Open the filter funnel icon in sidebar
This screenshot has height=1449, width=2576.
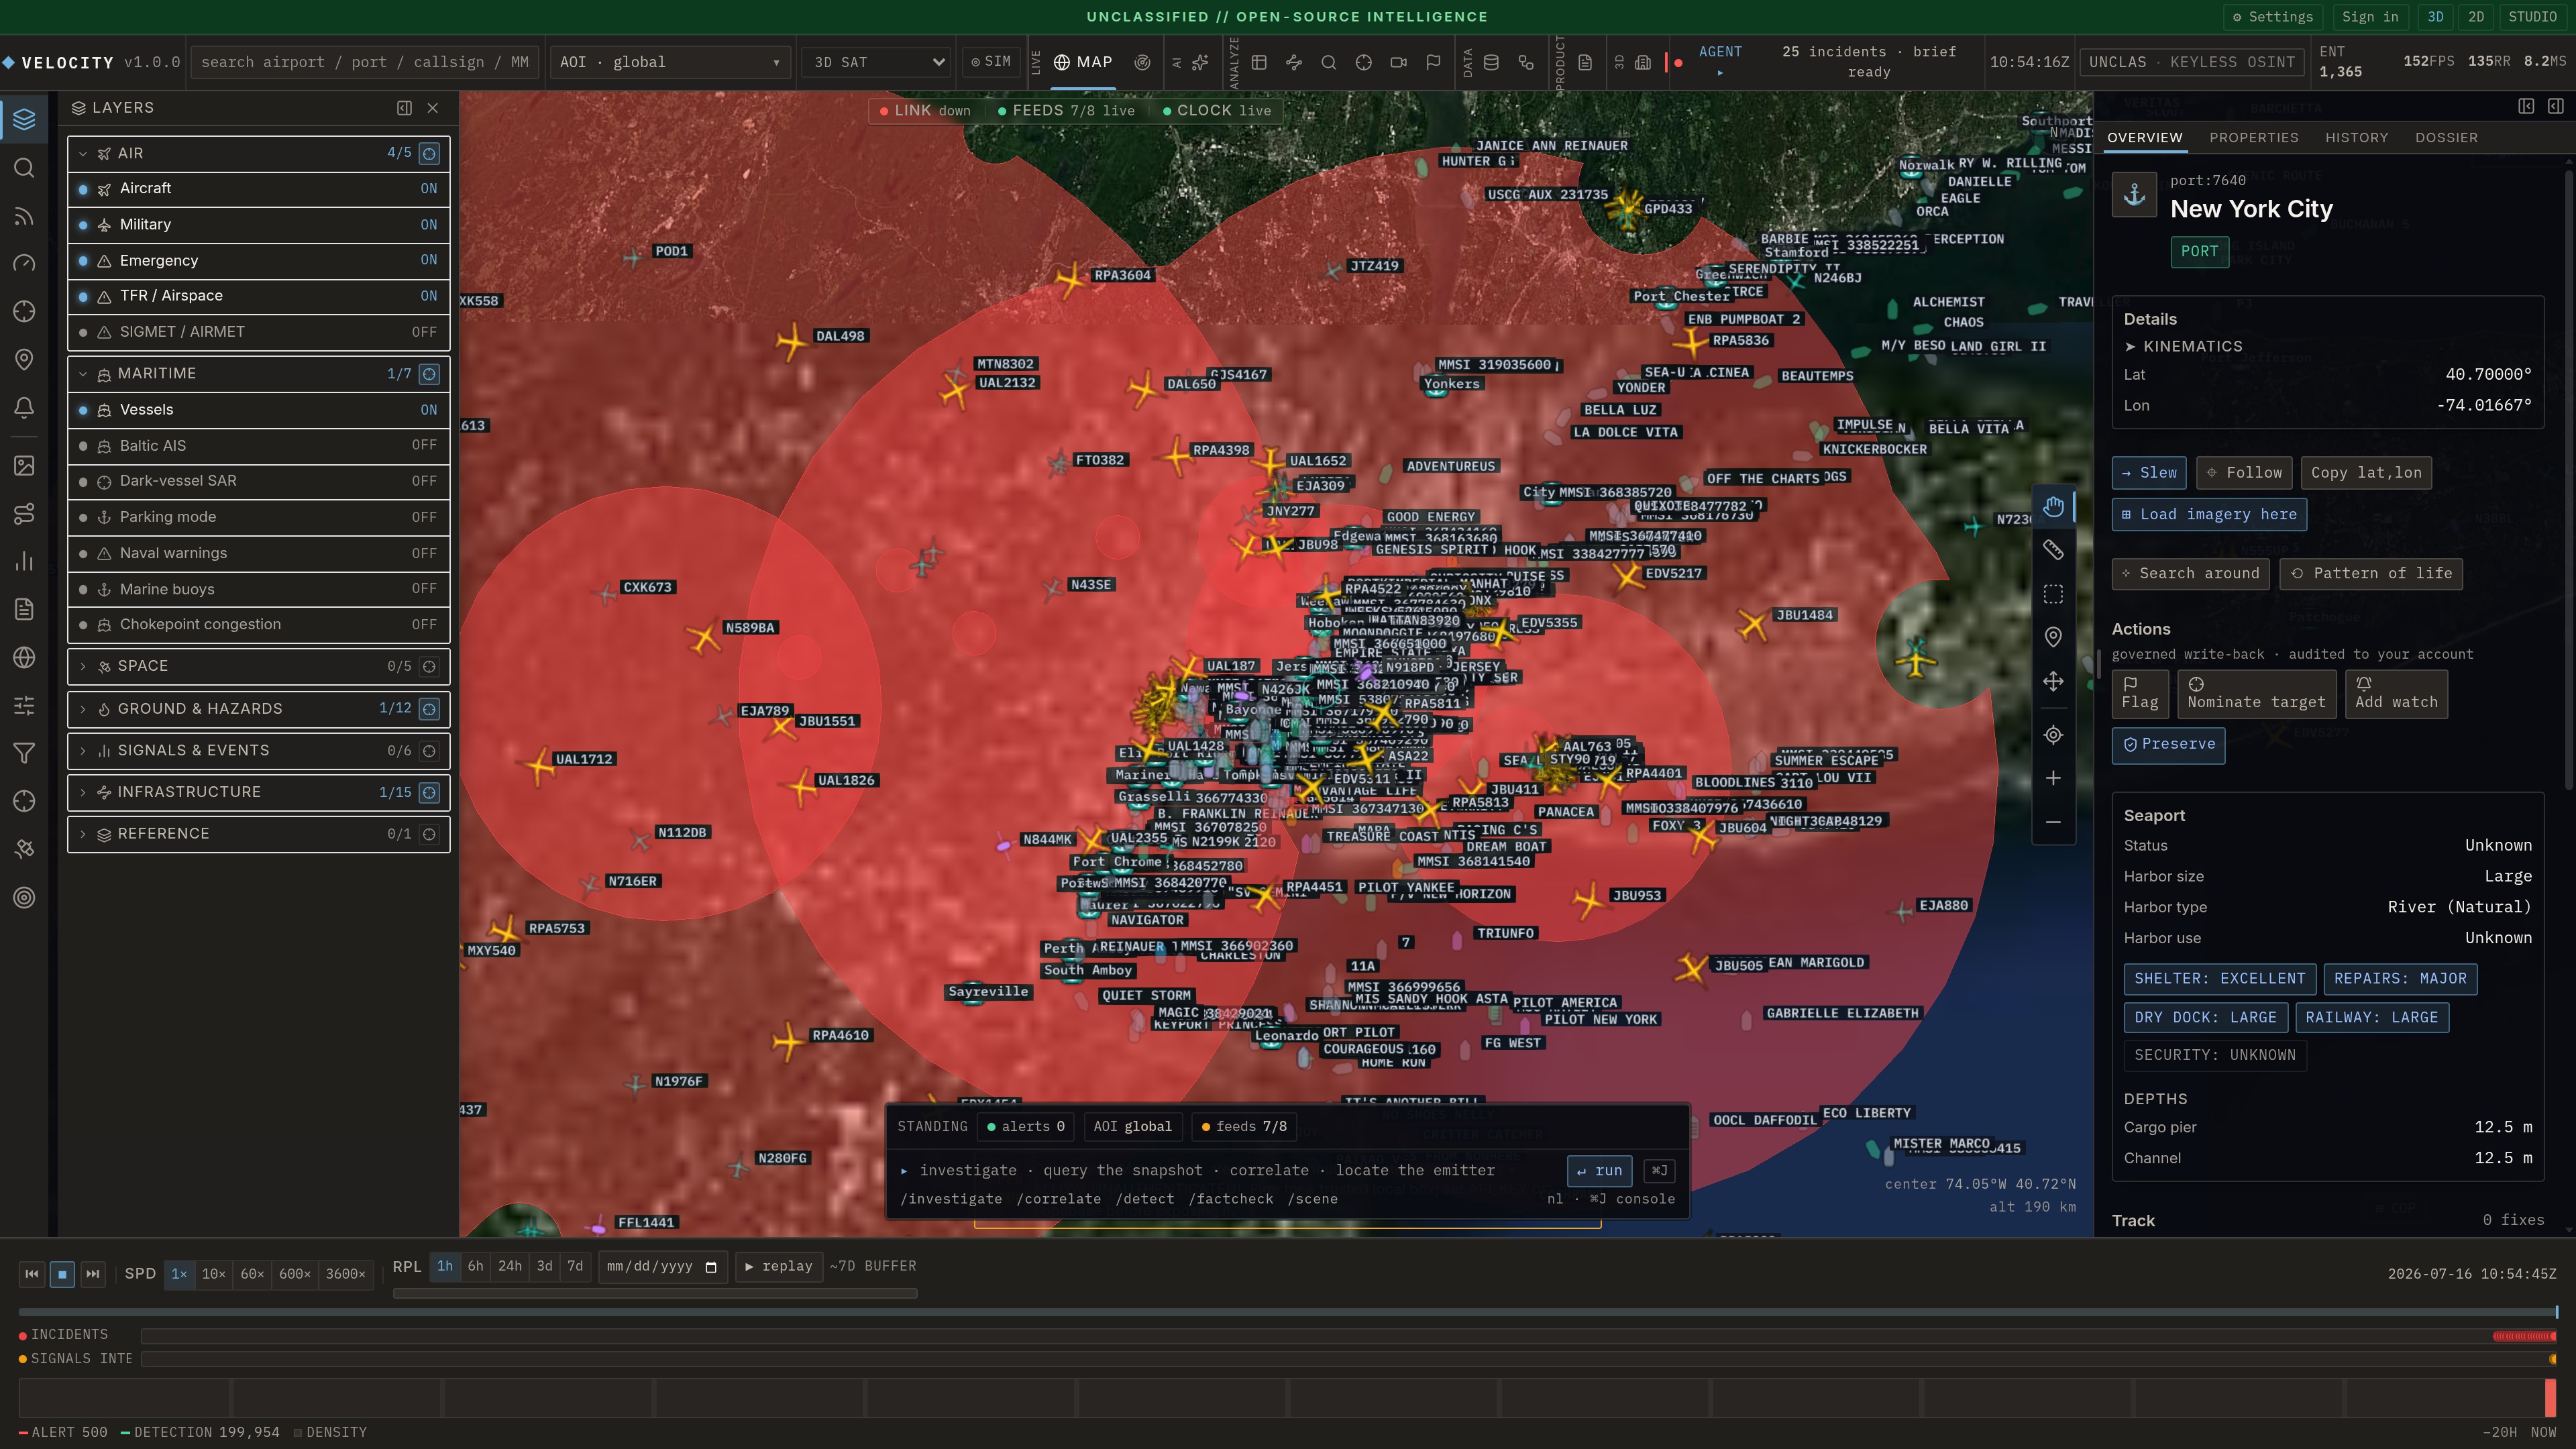coord(24,753)
